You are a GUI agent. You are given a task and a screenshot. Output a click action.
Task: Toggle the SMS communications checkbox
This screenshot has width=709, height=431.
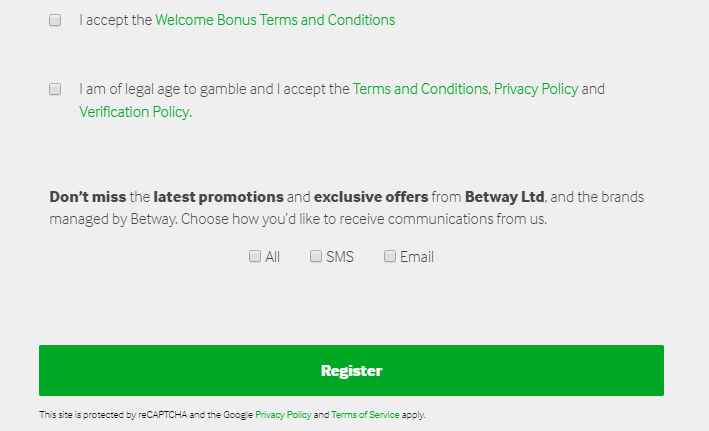(316, 256)
